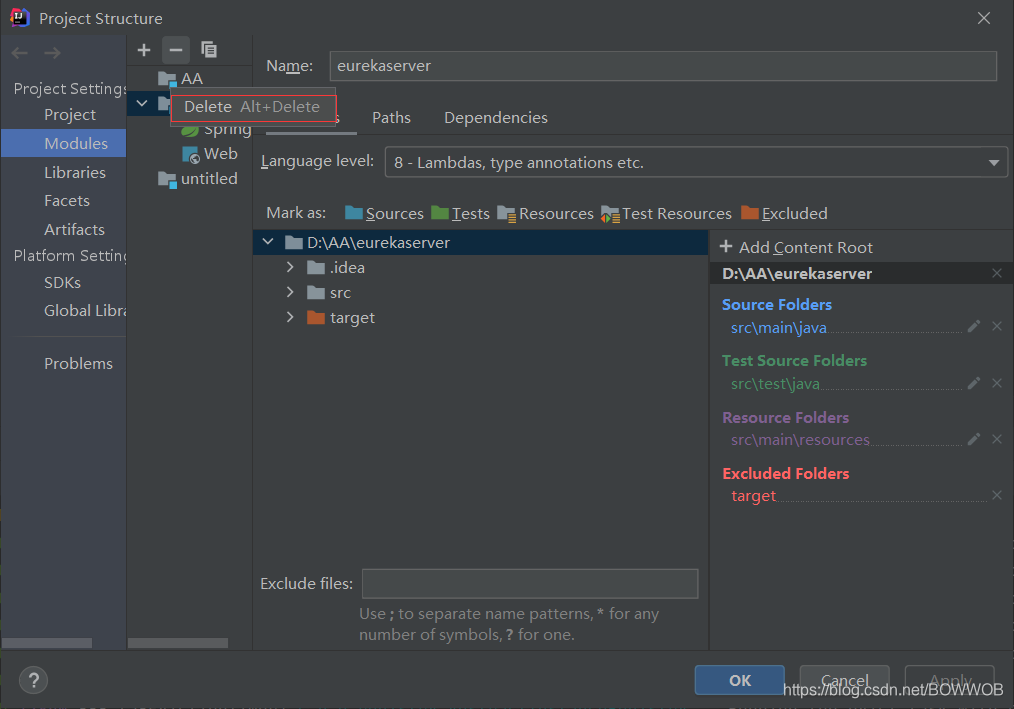Collapse the eurekaserver module in module list
This screenshot has height=709, width=1014.
[142, 104]
